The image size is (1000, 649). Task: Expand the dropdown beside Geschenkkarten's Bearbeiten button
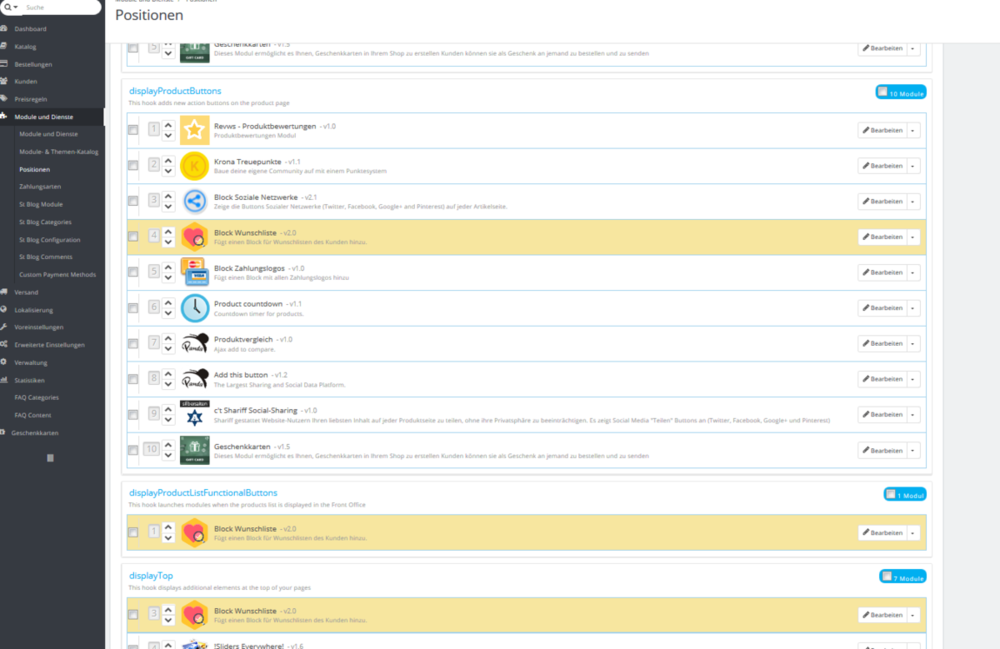pyautogui.click(x=913, y=450)
